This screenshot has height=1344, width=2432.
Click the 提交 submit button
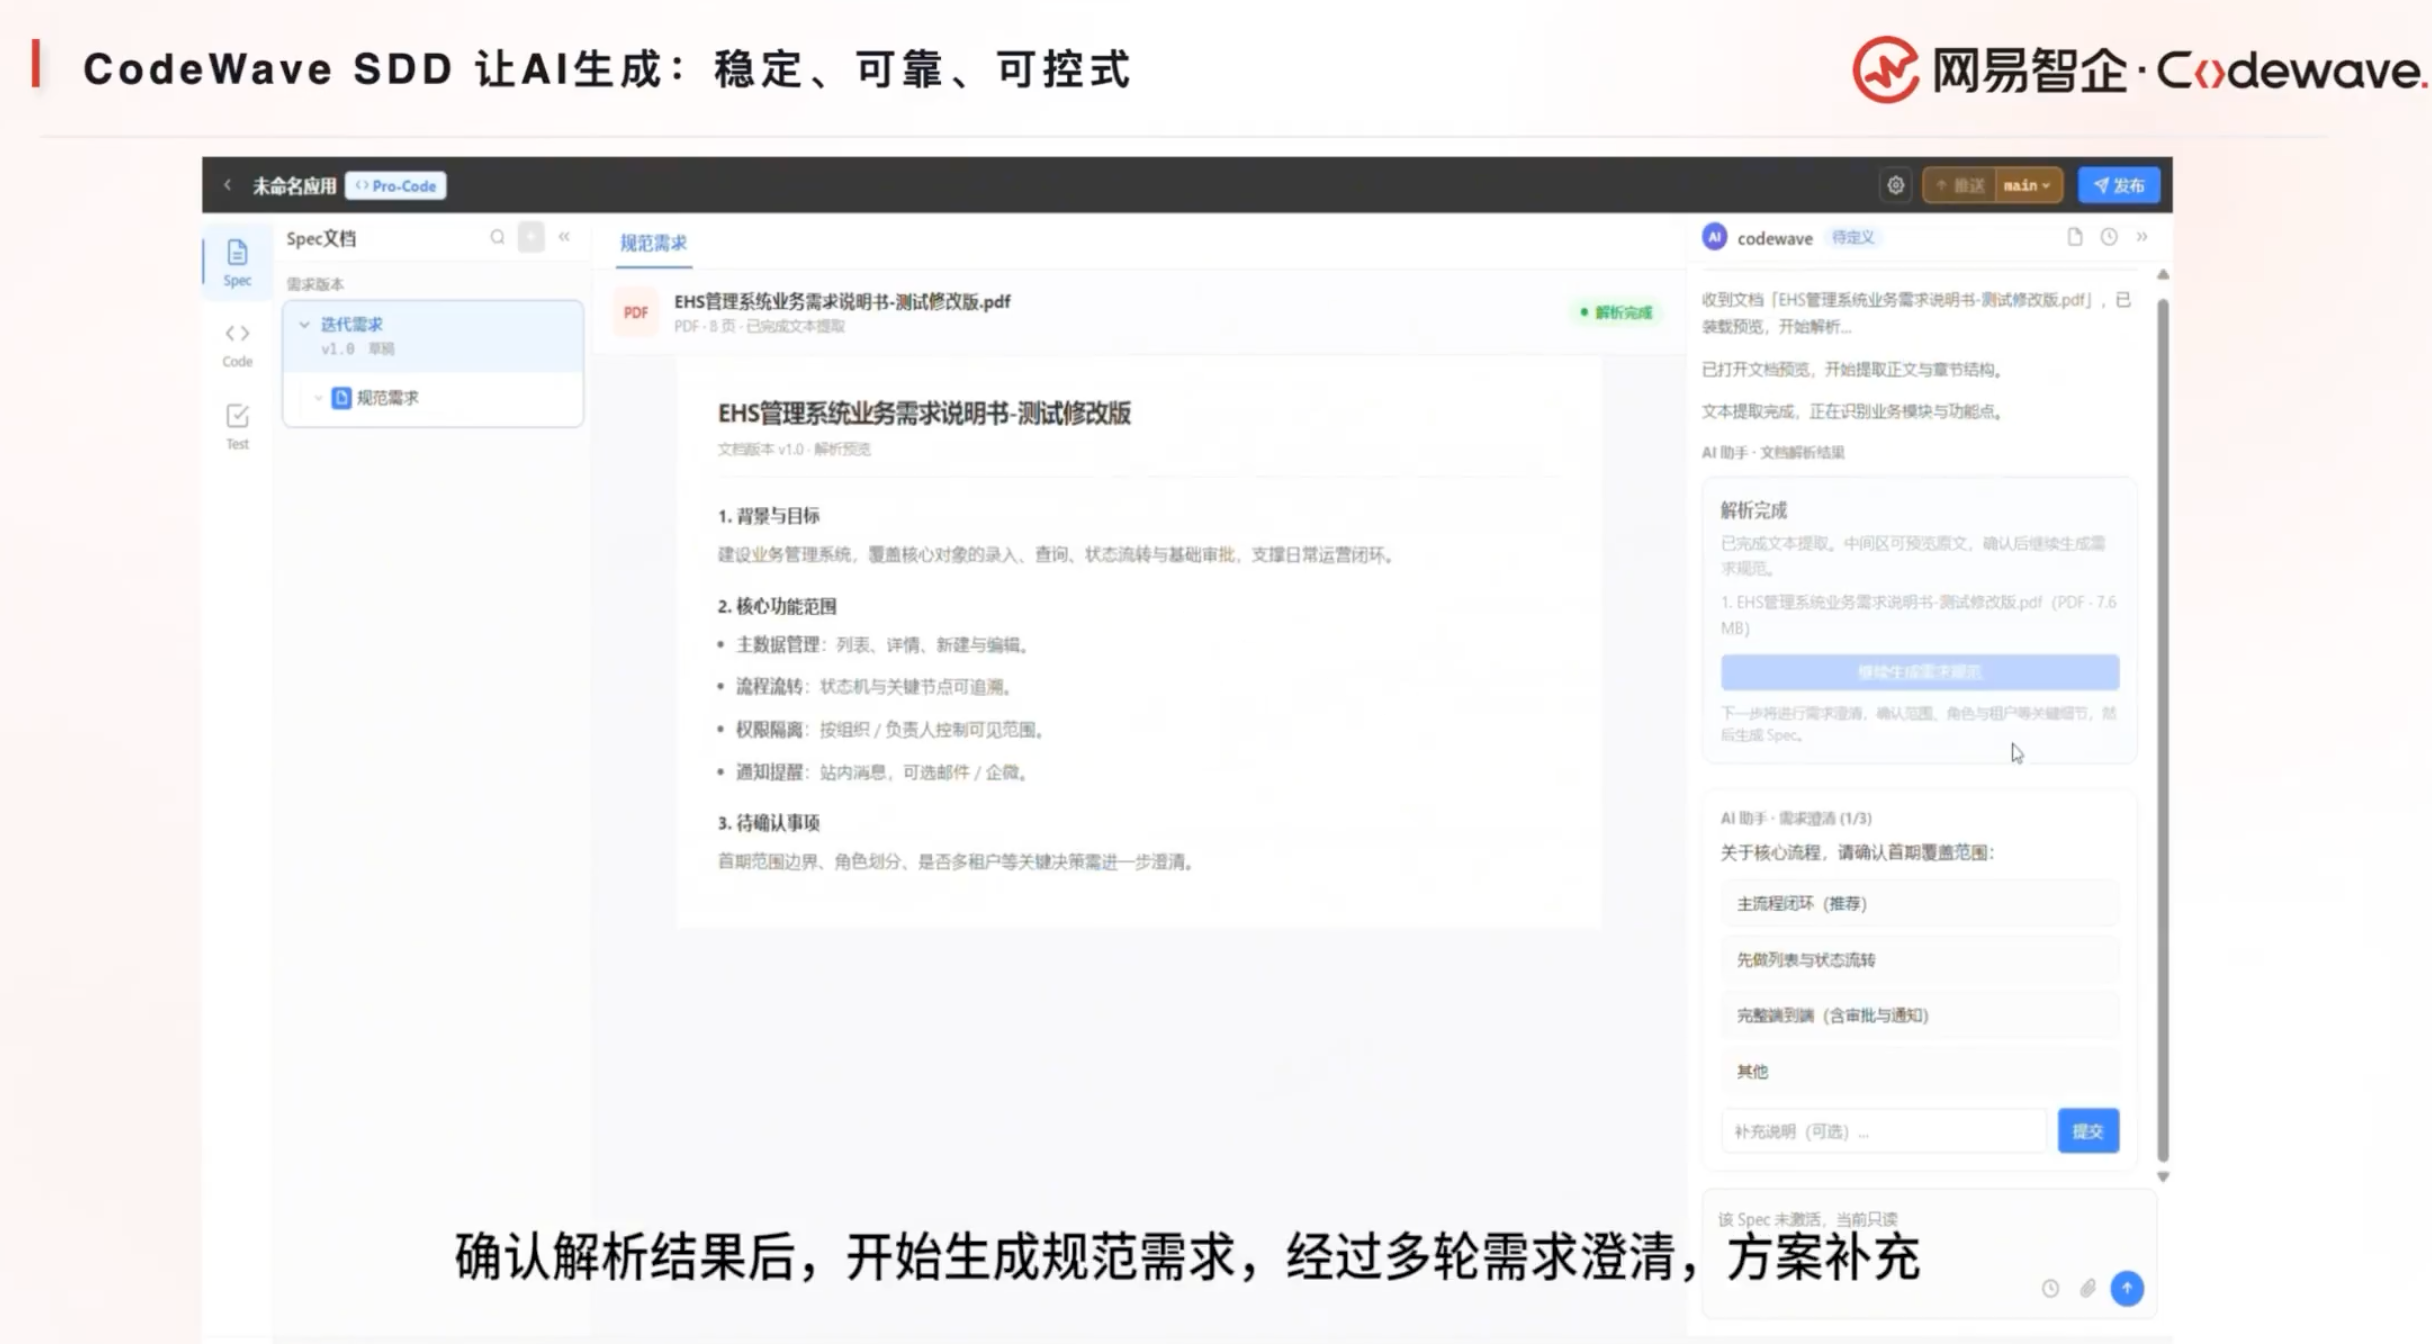pos(2088,1131)
